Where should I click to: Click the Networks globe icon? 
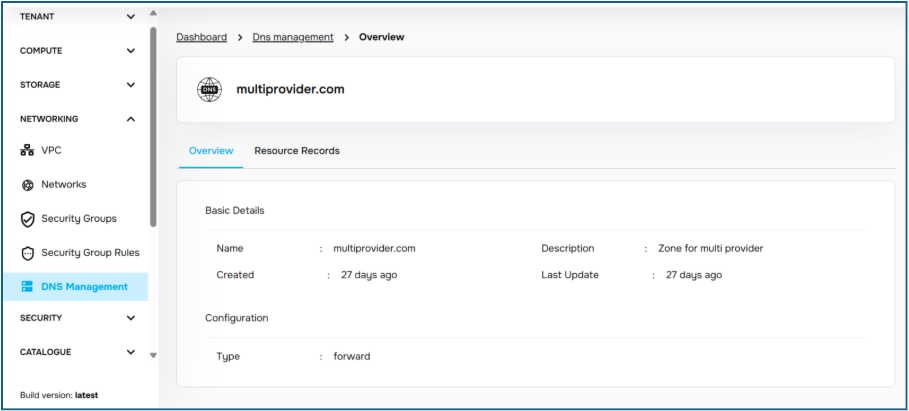[x=28, y=185]
